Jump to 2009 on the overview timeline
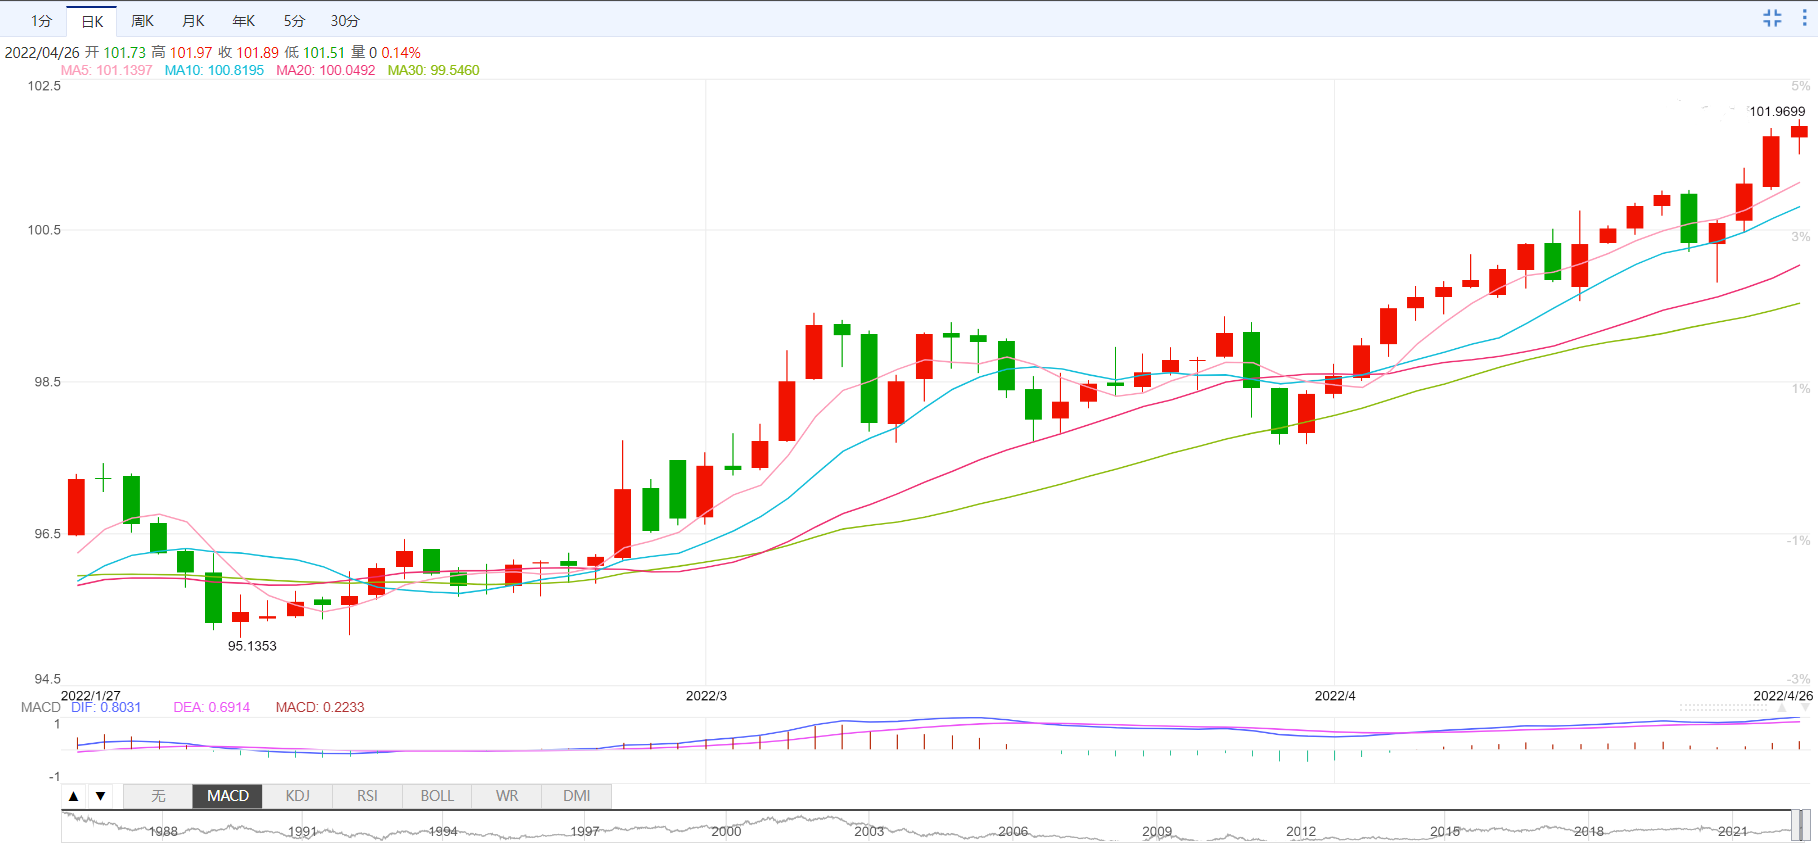Image resolution: width=1818 pixels, height=855 pixels. pyautogui.click(x=1157, y=832)
